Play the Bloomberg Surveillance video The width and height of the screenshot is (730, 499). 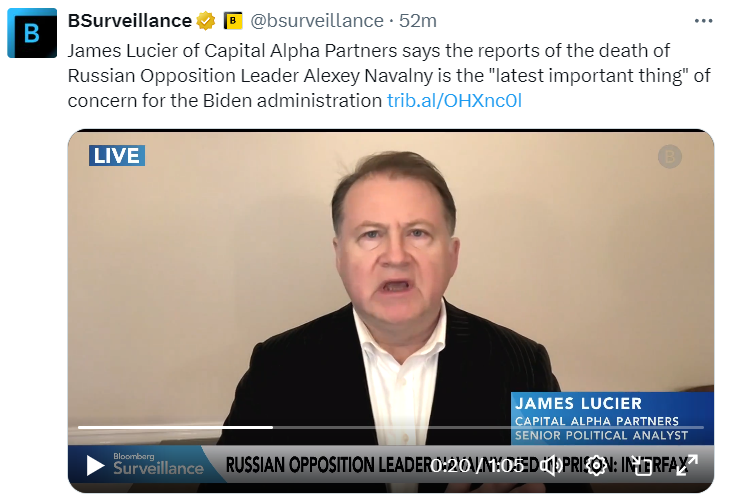click(95, 465)
